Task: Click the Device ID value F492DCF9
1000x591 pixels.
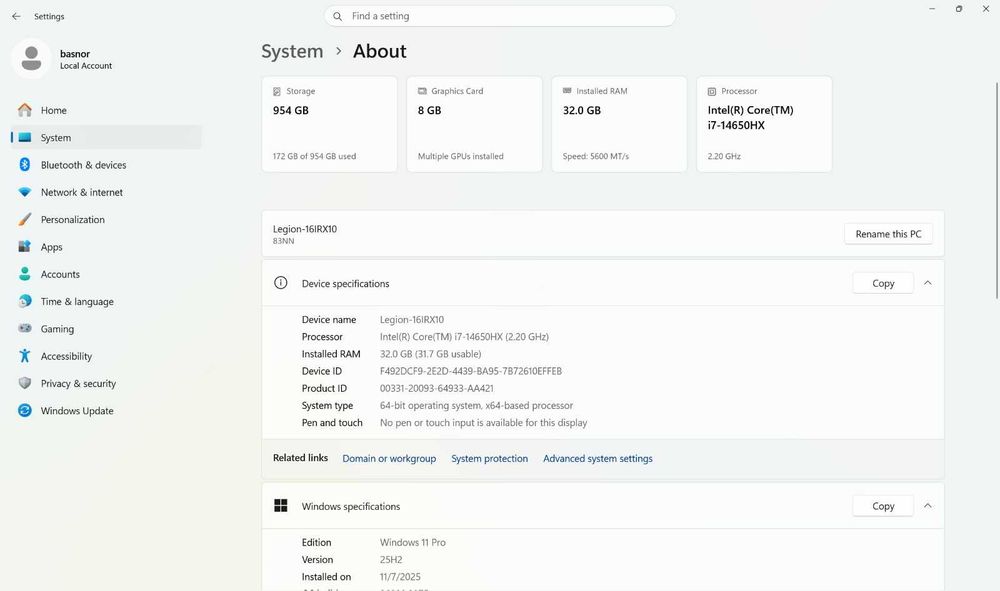Action: (471, 371)
